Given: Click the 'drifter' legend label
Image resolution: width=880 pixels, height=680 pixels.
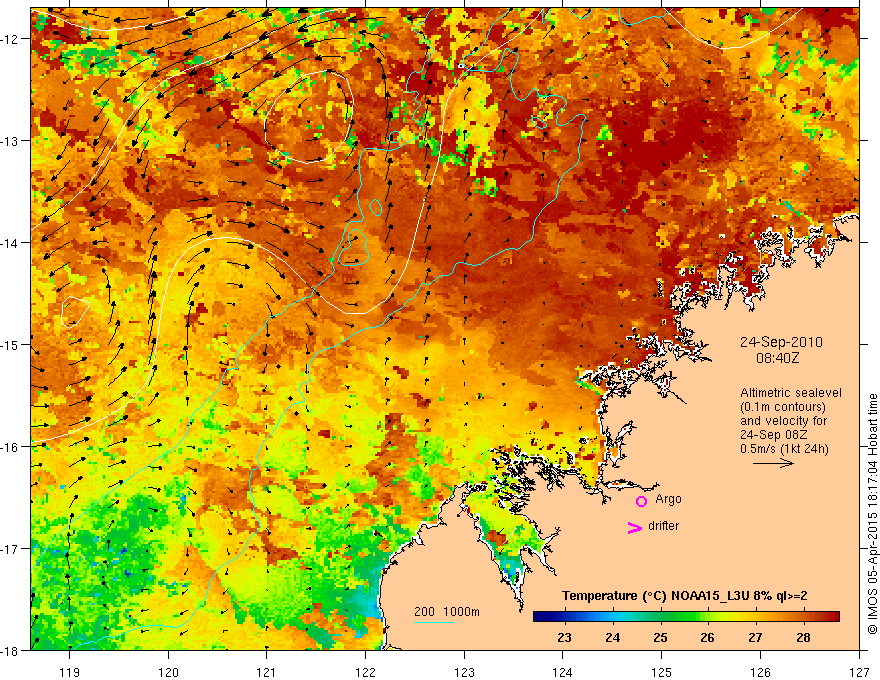Looking at the screenshot, I should [663, 526].
